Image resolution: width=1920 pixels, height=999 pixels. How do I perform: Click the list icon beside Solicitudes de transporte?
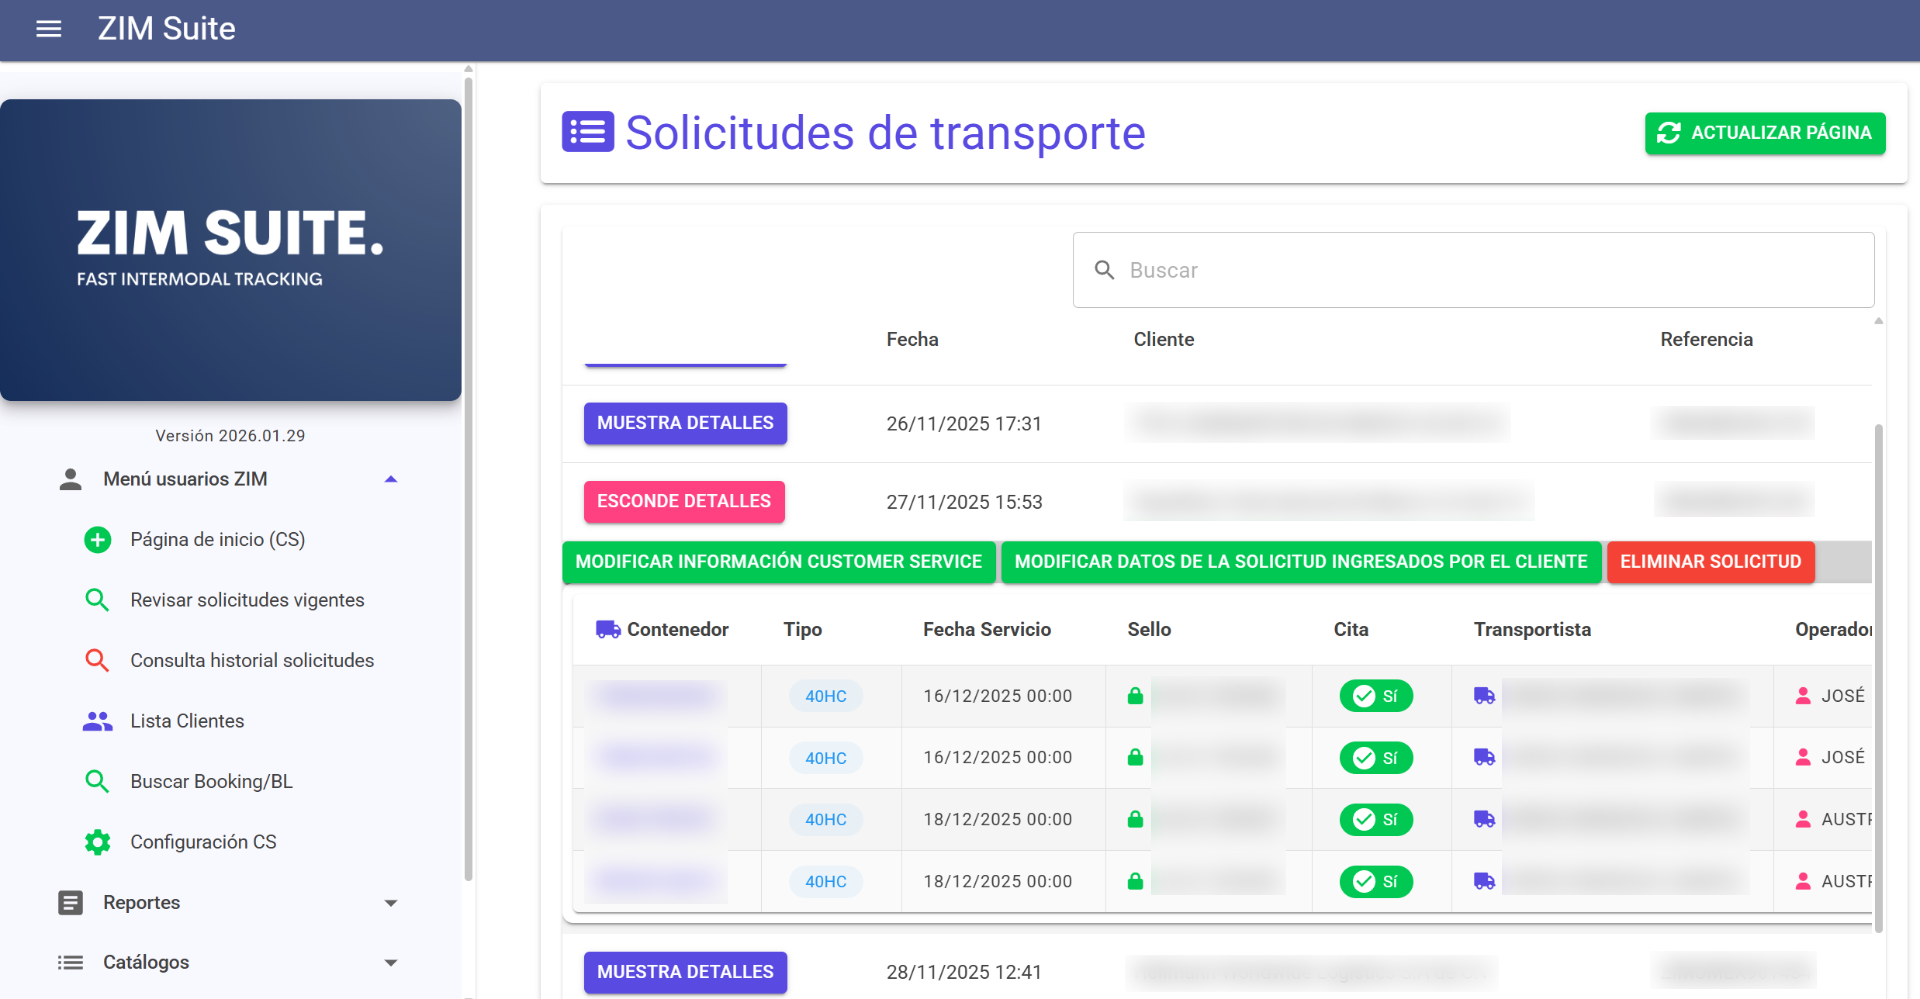click(587, 132)
